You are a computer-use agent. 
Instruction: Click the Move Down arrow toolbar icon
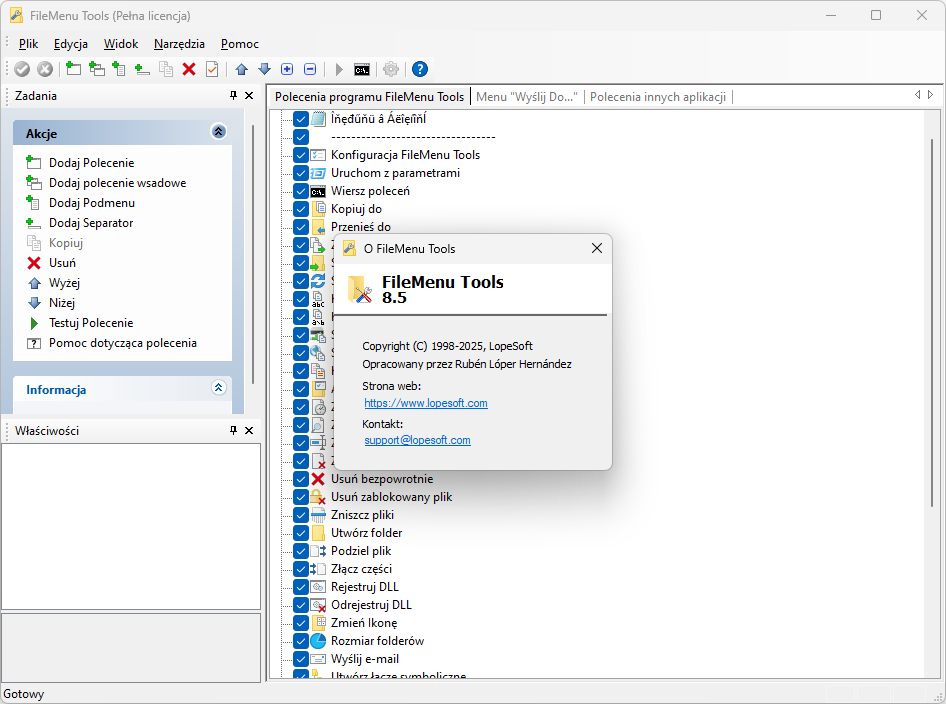point(264,69)
